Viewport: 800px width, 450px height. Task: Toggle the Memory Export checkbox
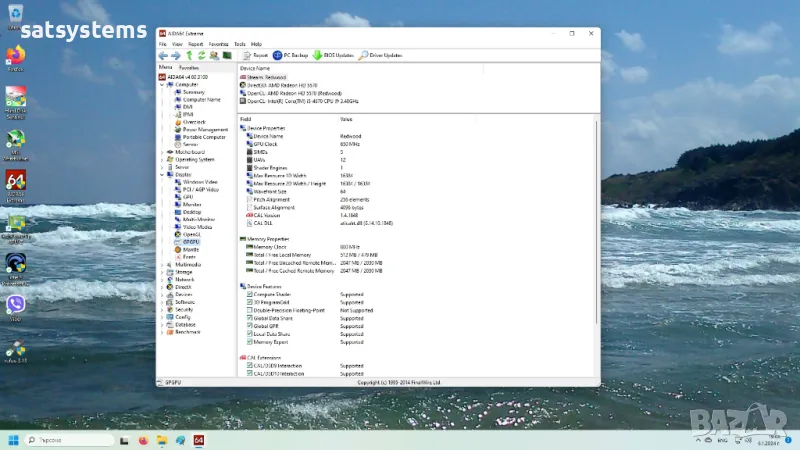click(x=250, y=342)
